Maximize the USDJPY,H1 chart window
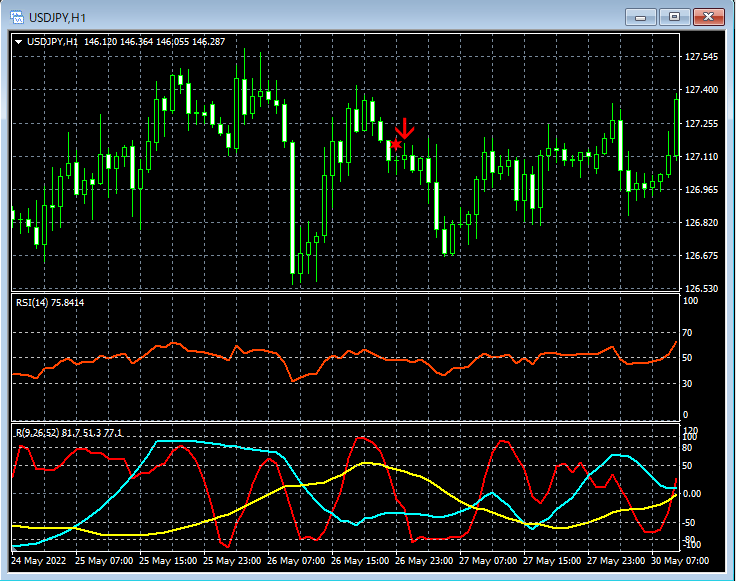 point(674,17)
